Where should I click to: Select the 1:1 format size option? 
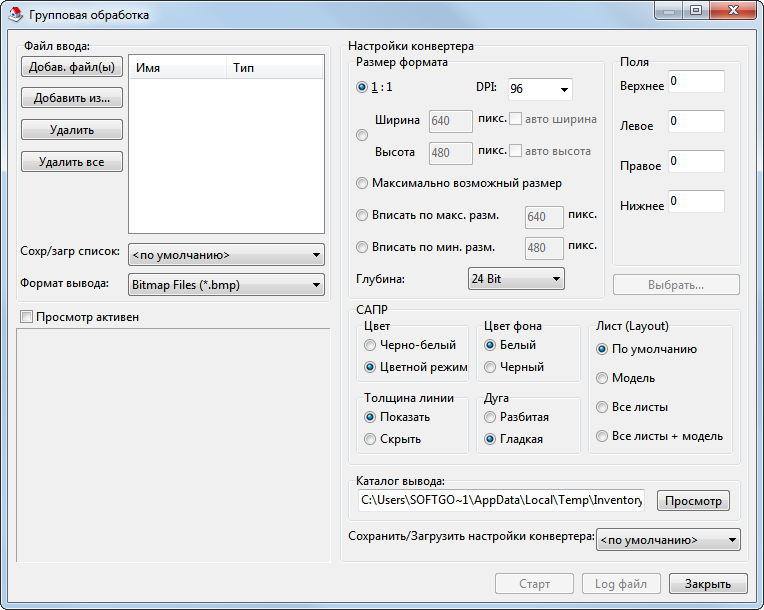point(362,87)
